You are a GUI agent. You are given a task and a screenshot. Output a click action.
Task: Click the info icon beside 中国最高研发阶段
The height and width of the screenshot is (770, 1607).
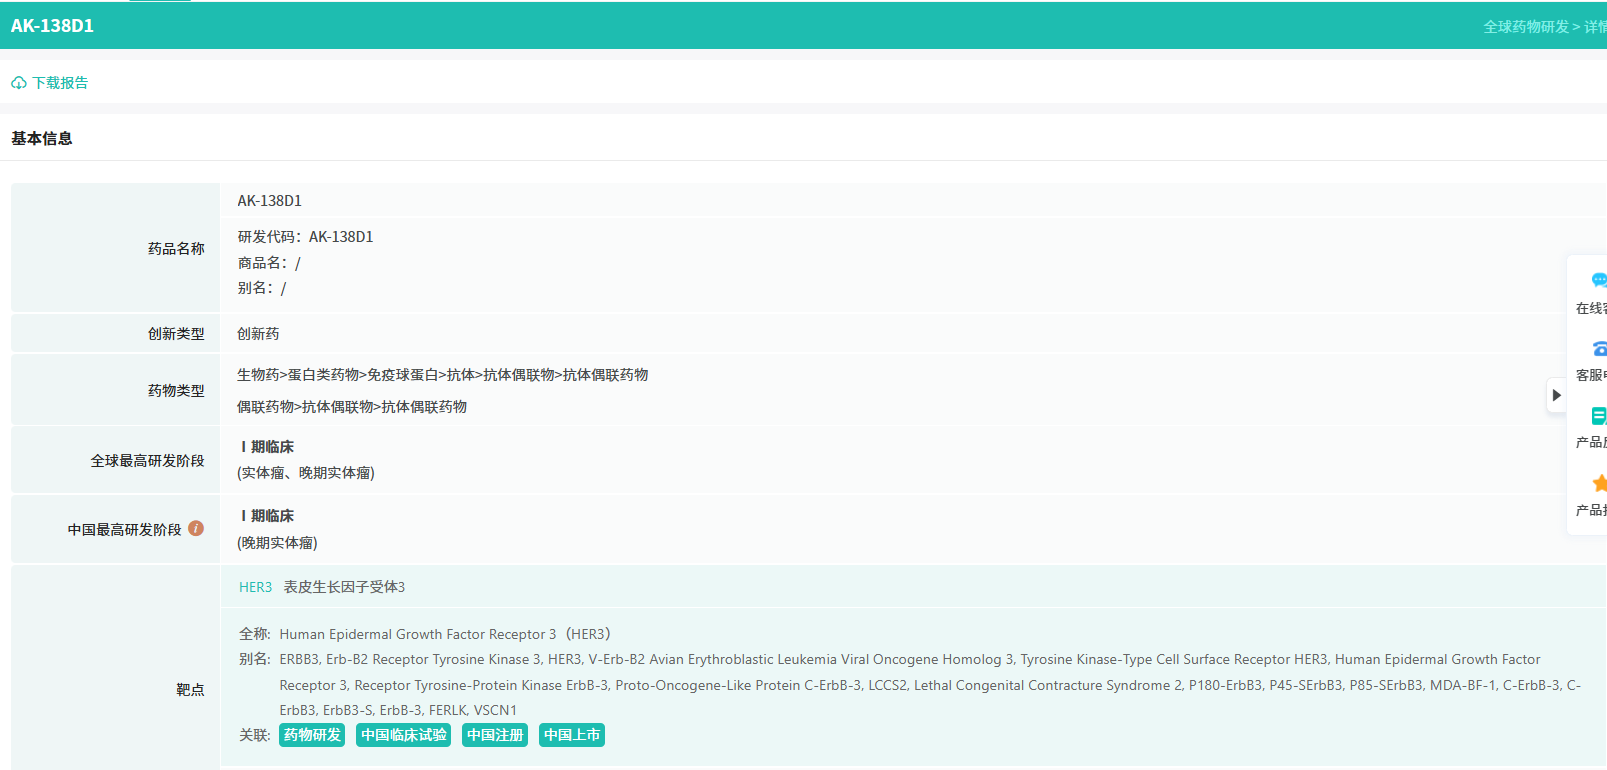pyautogui.click(x=196, y=529)
